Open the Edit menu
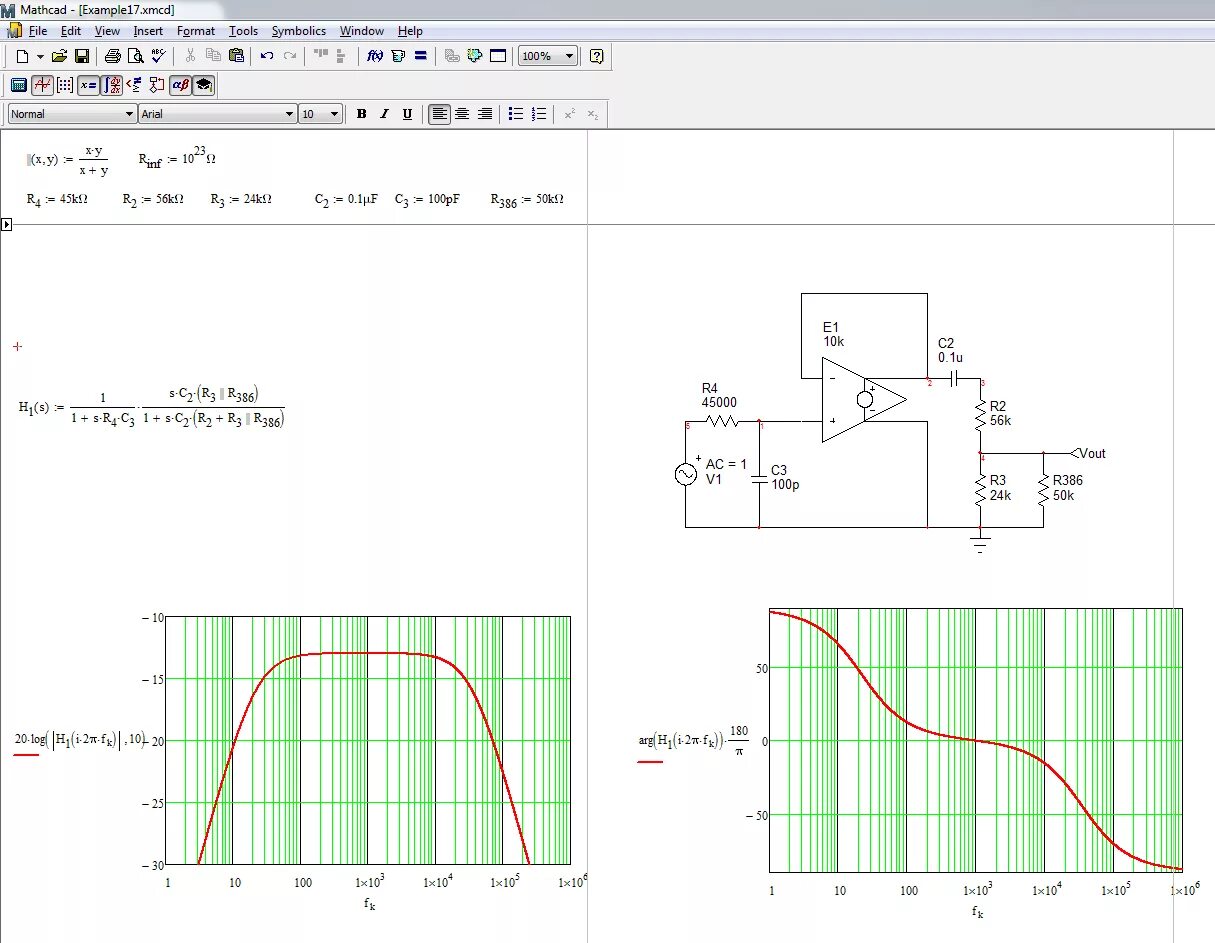The width and height of the screenshot is (1215, 943). (70, 31)
